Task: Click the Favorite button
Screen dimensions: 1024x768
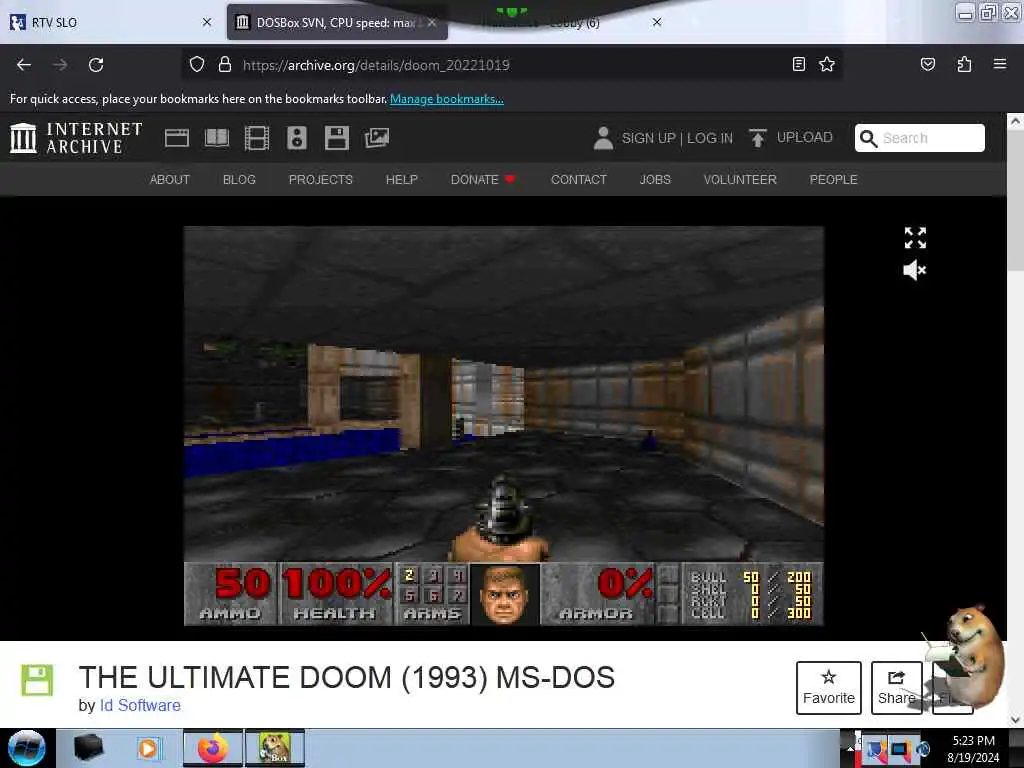Action: [828, 688]
